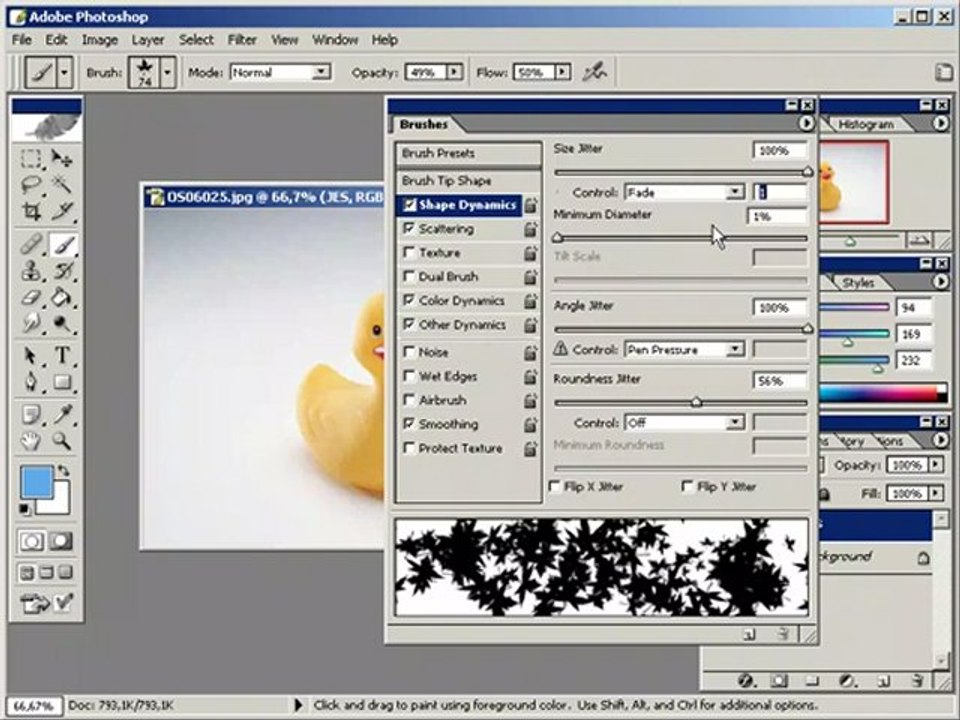Select the Lasso tool

tap(31, 184)
